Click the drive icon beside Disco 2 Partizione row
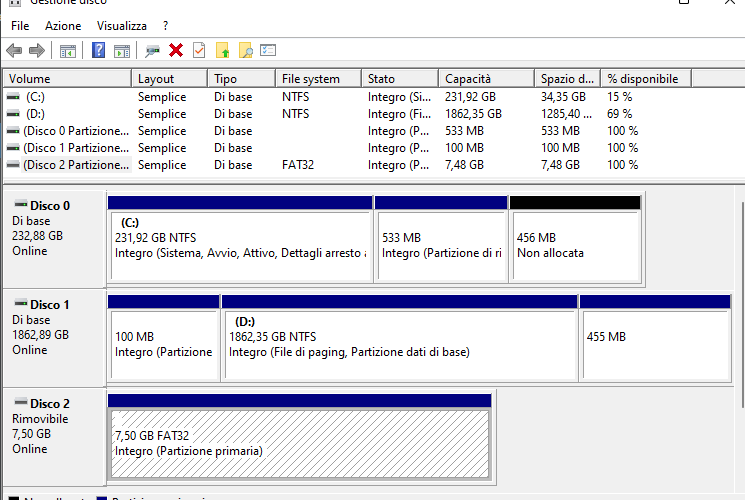This screenshot has height=500, width=745. point(13,165)
